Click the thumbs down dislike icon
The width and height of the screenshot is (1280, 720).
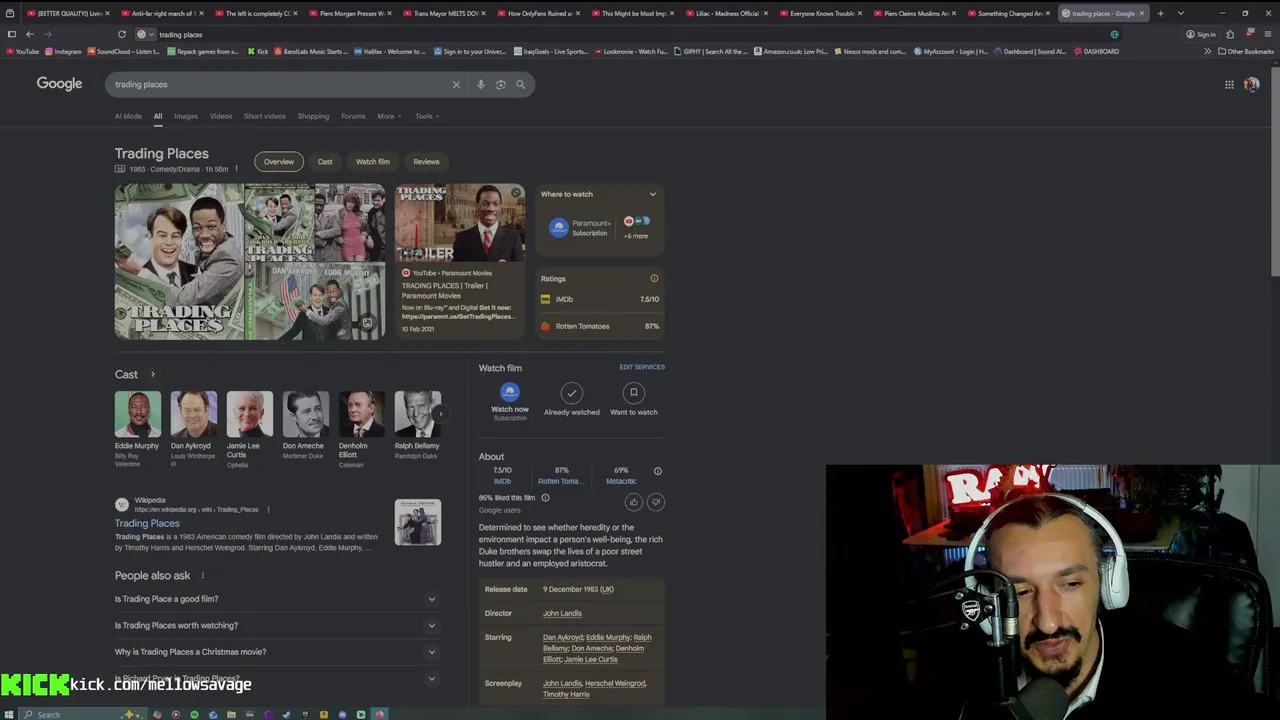pyautogui.click(x=655, y=502)
